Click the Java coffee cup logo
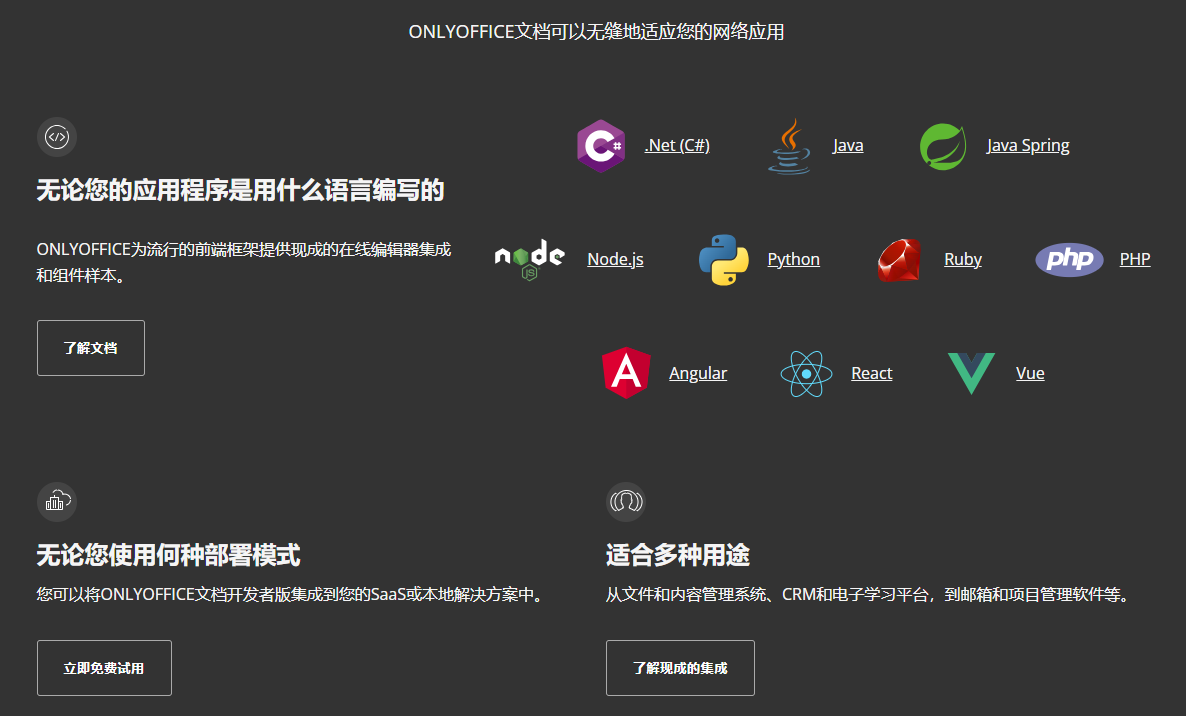 pos(790,146)
